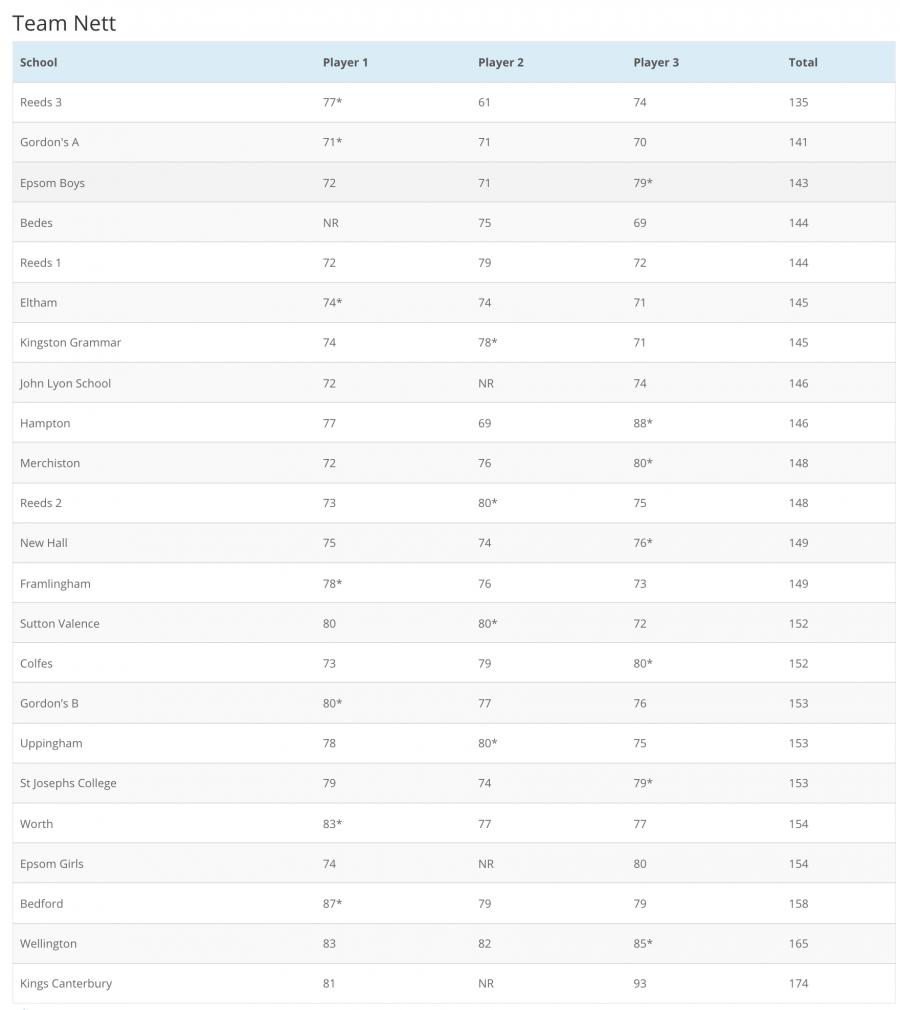Viewport: 900px width, 1010px height.
Task: Click the Player 2 column header
Action: 501,62
